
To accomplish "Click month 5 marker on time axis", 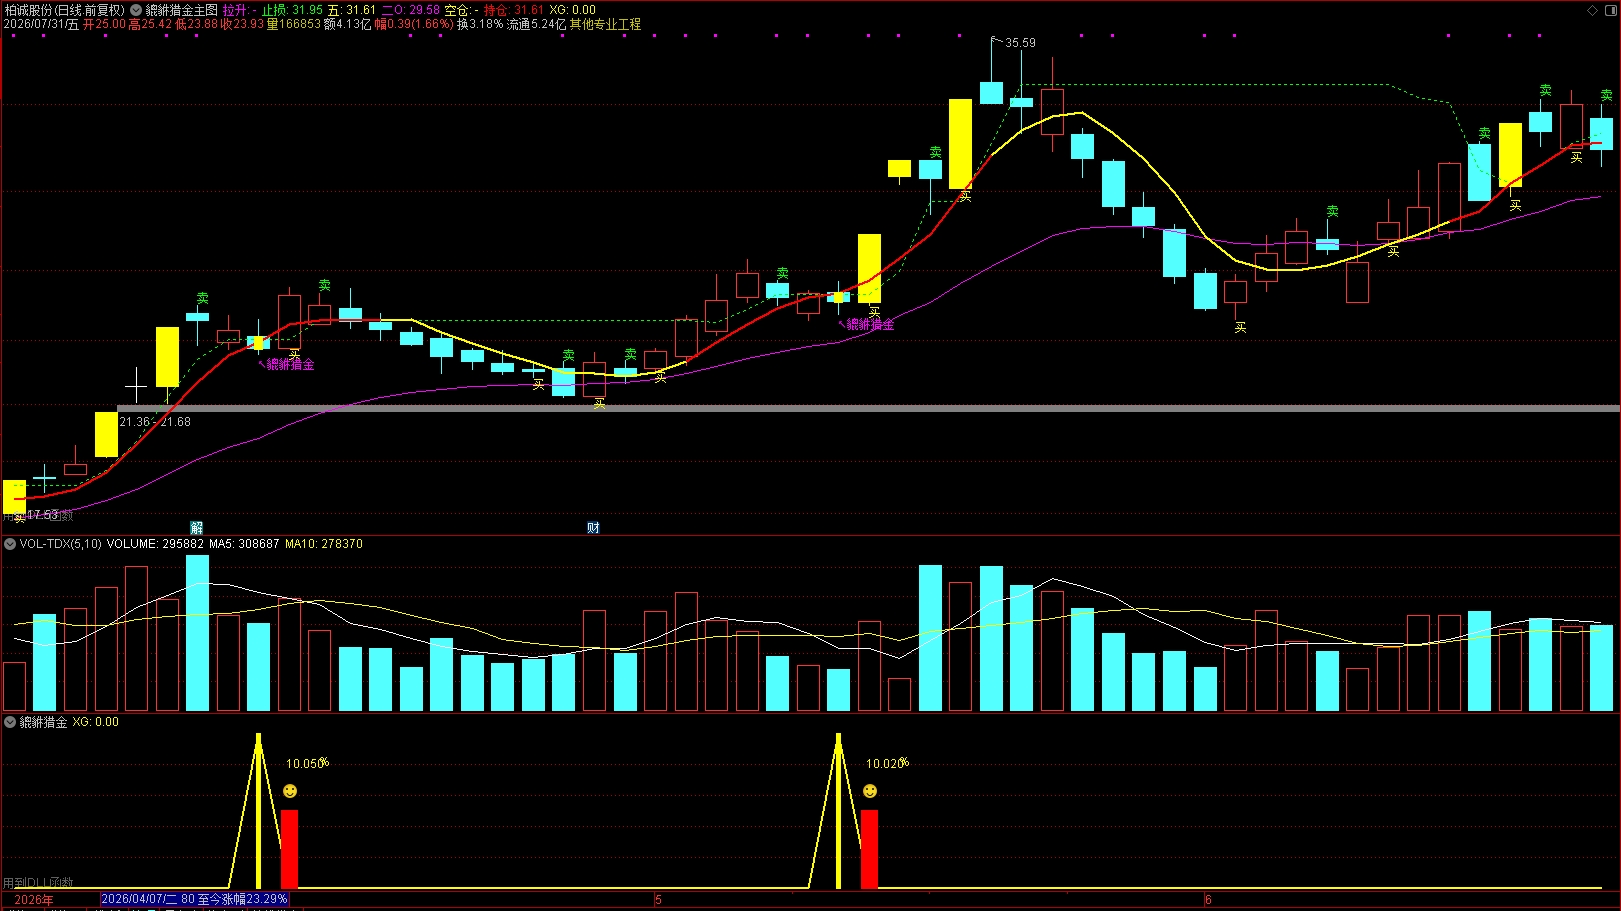I will coord(659,900).
